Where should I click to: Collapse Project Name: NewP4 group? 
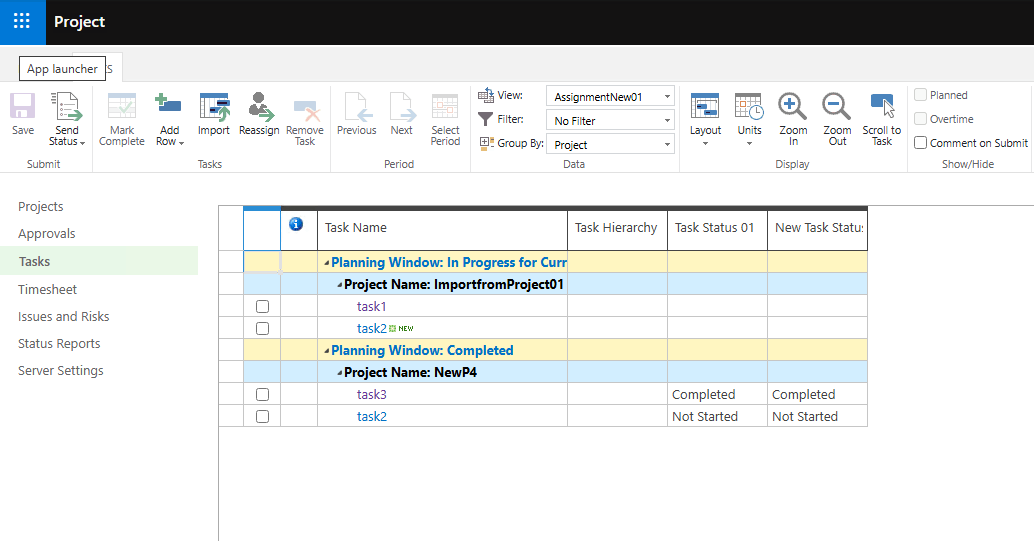pyautogui.click(x=340, y=373)
